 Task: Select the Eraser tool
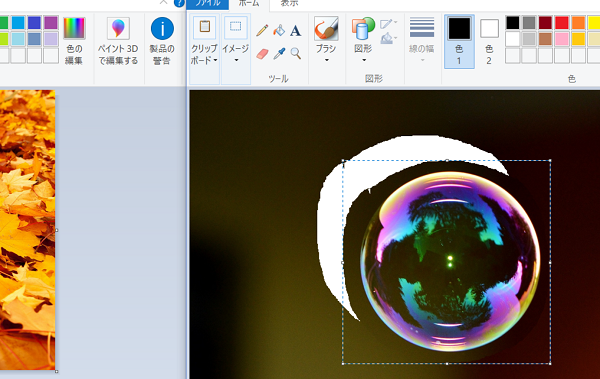[262, 53]
